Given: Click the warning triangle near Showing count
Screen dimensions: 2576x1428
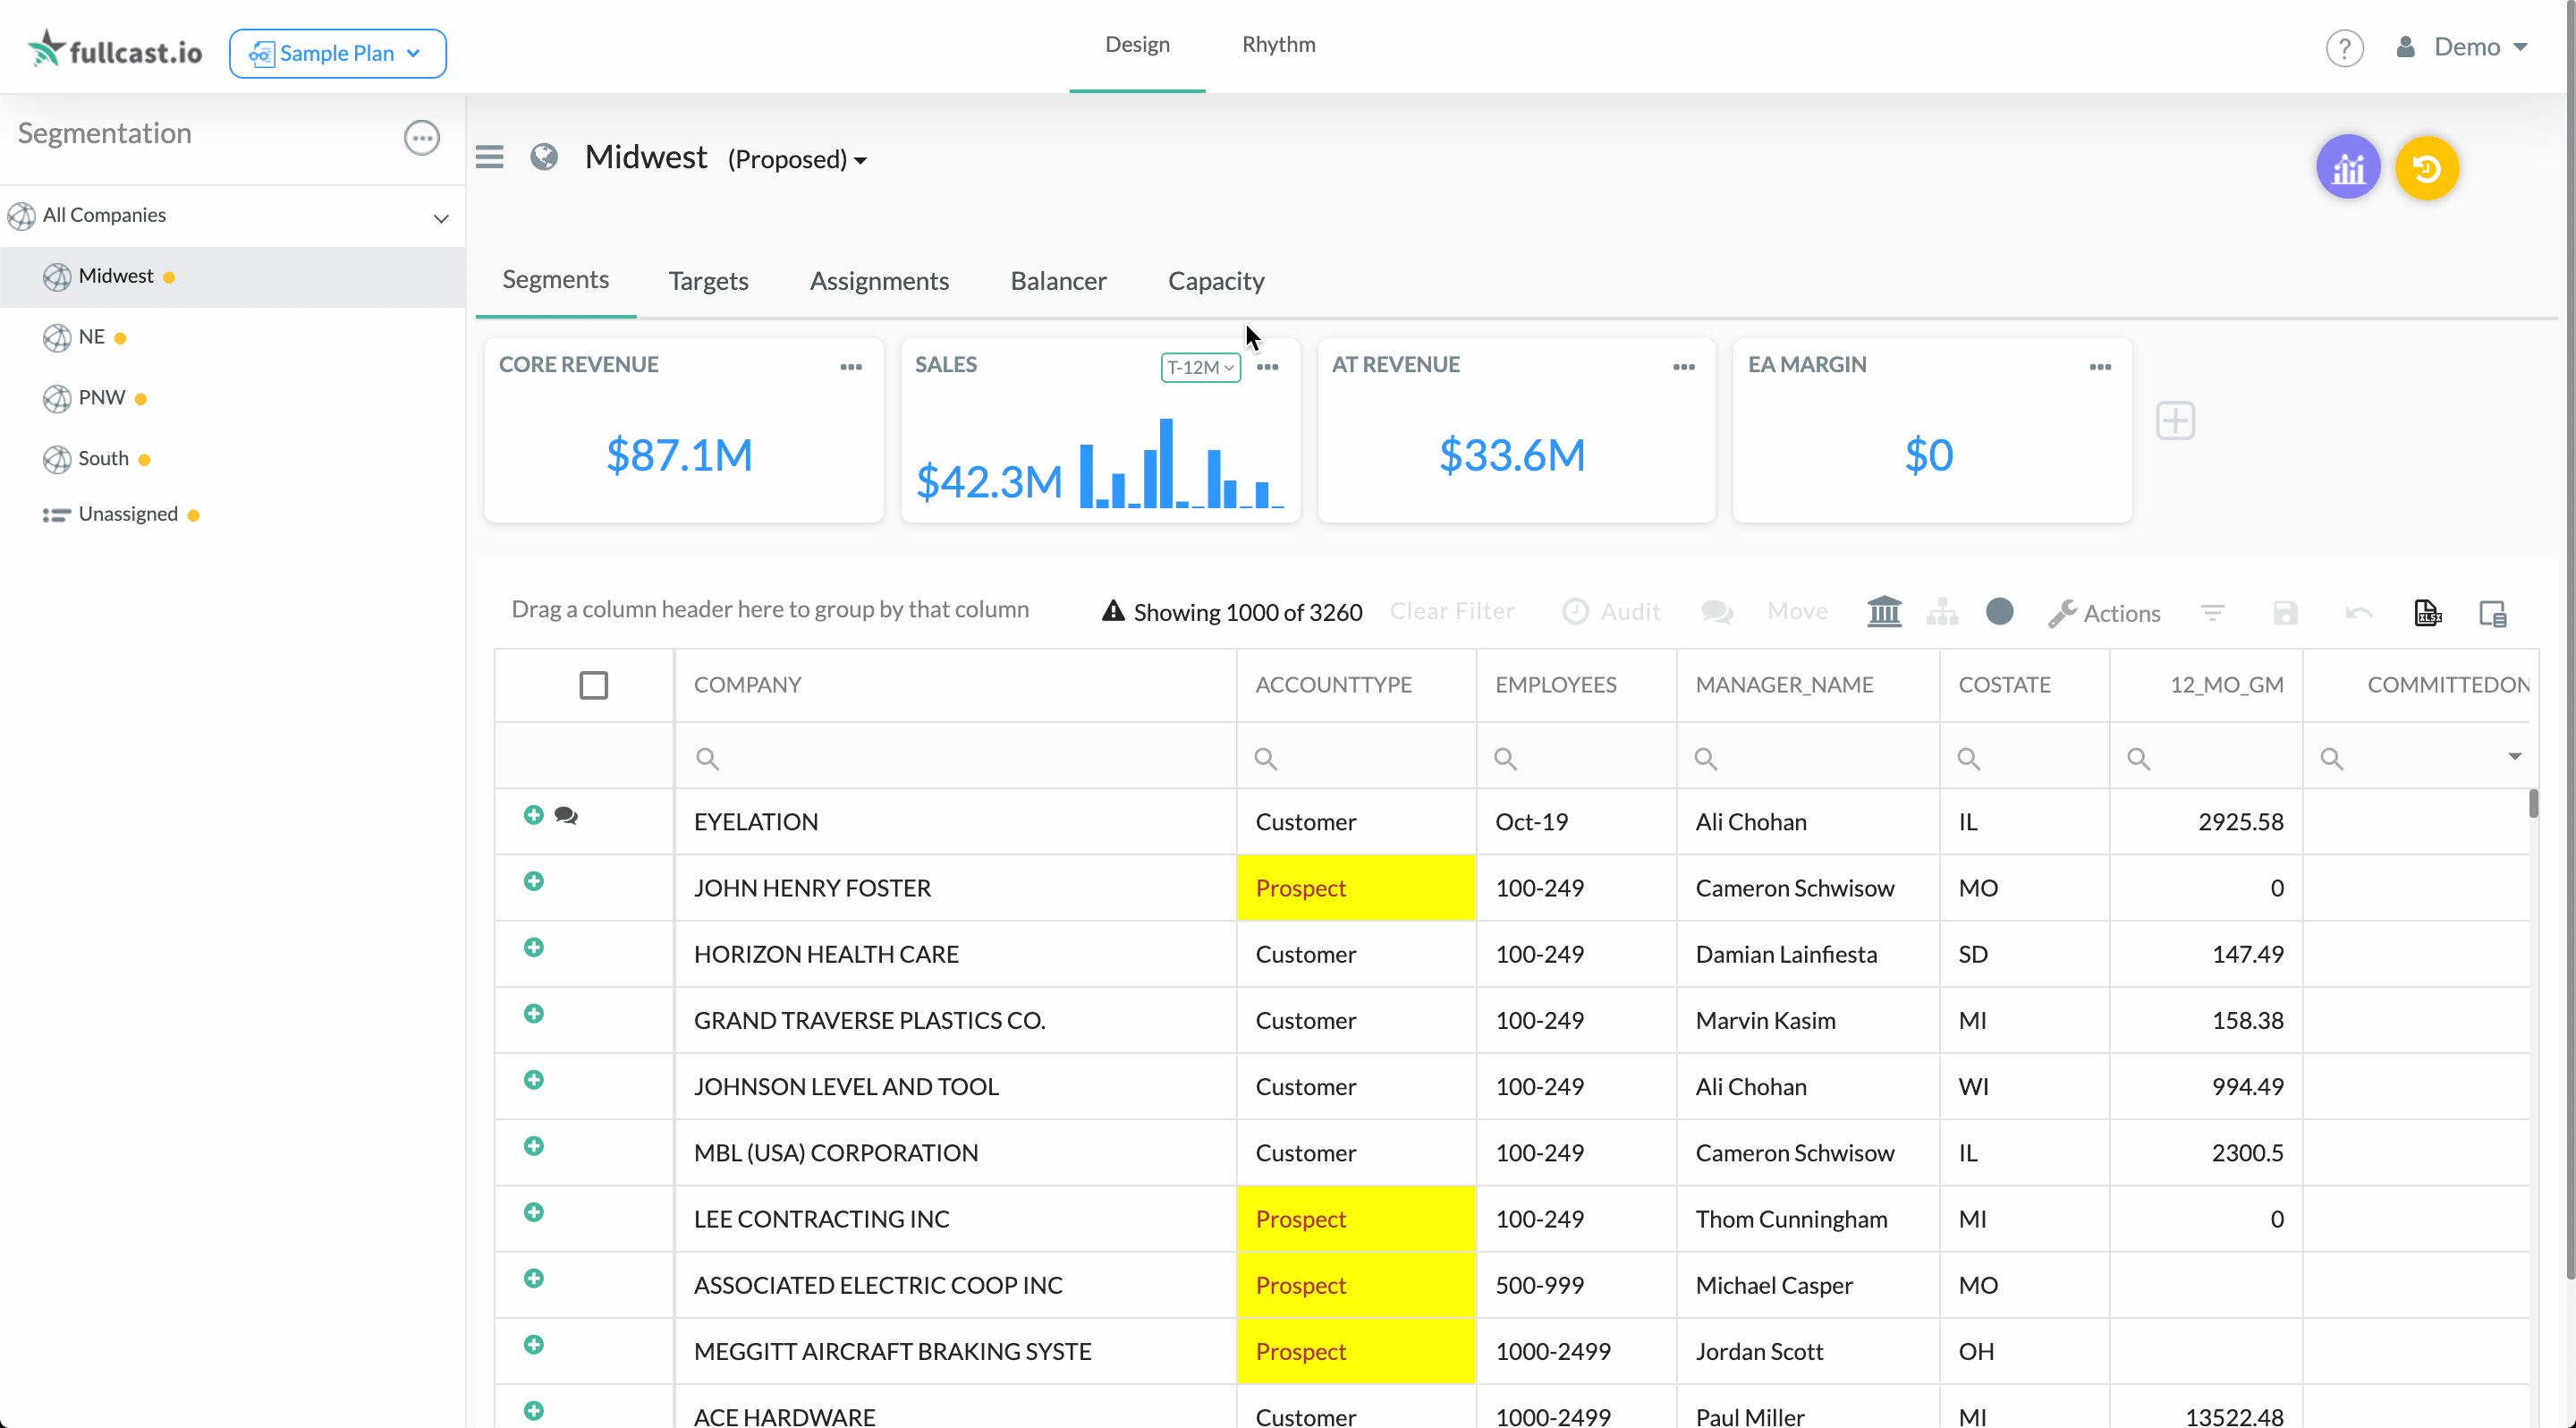Looking at the screenshot, I should pyautogui.click(x=1113, y=610).
